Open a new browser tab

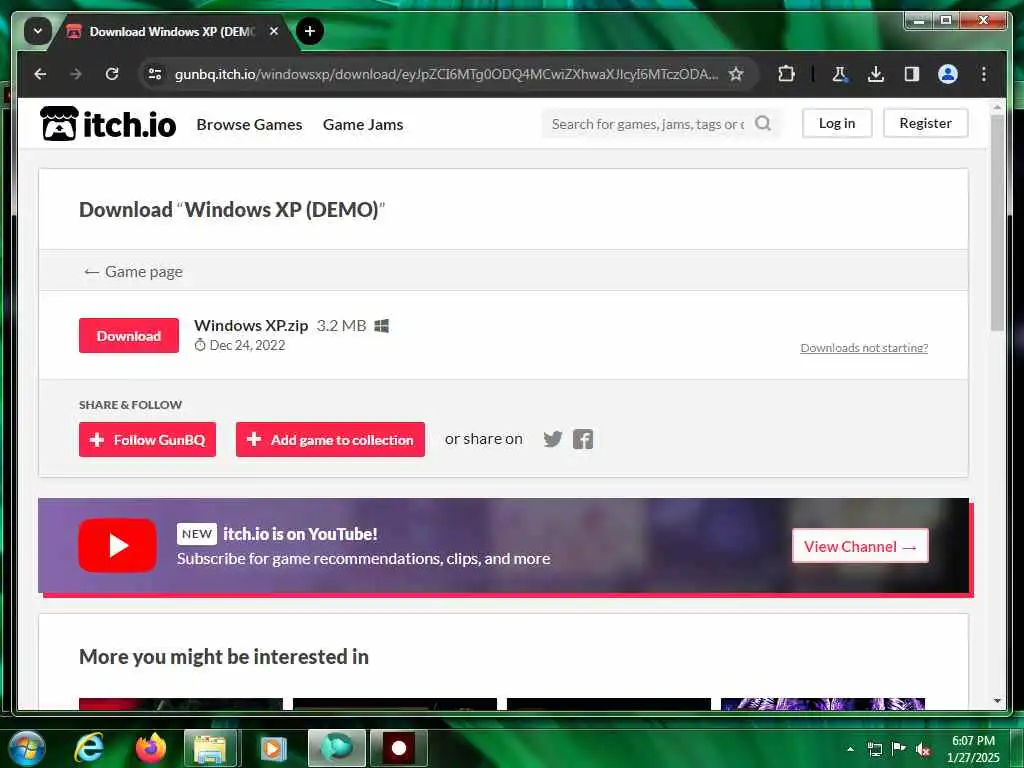310,31
